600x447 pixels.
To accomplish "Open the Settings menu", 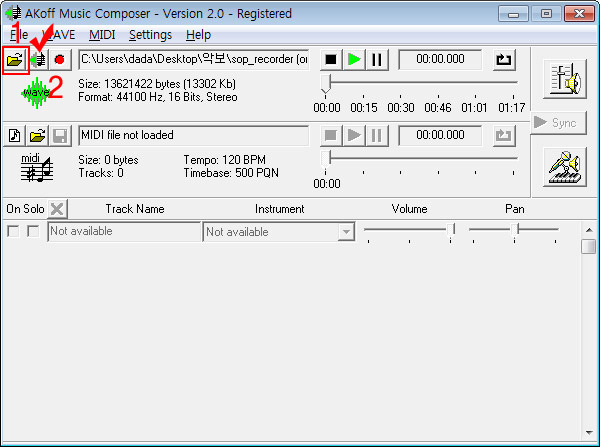I will pos(150,35).
